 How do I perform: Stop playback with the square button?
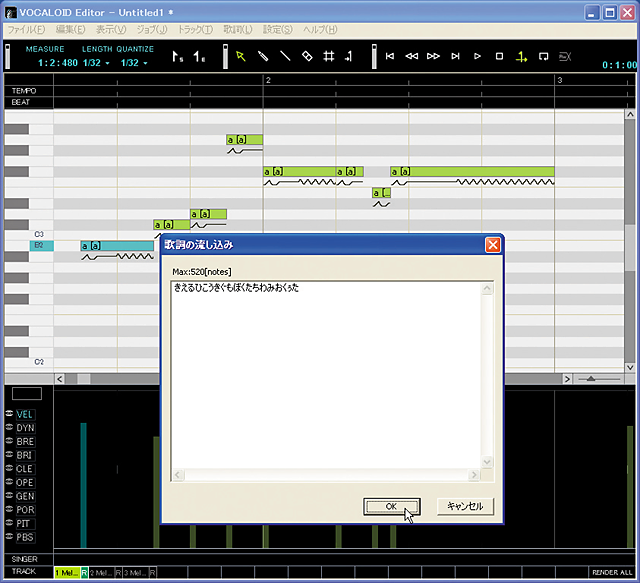click(499, 56)
